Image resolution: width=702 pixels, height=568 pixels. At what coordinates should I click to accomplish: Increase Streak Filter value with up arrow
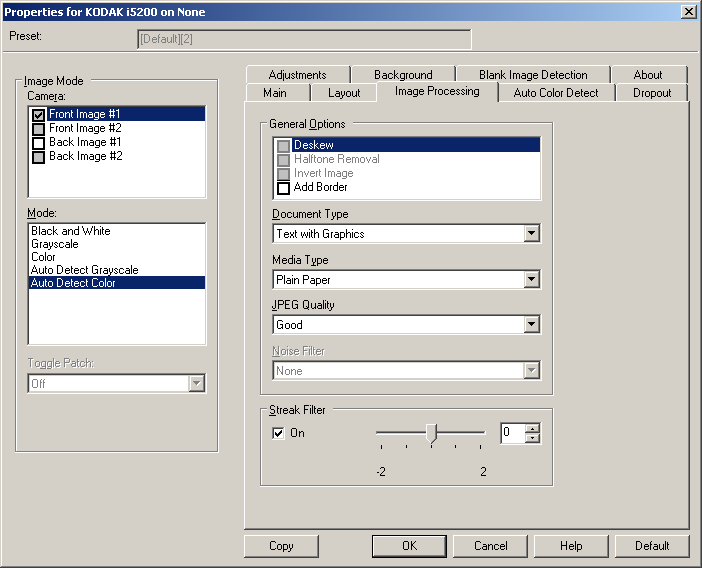[532, 428]
